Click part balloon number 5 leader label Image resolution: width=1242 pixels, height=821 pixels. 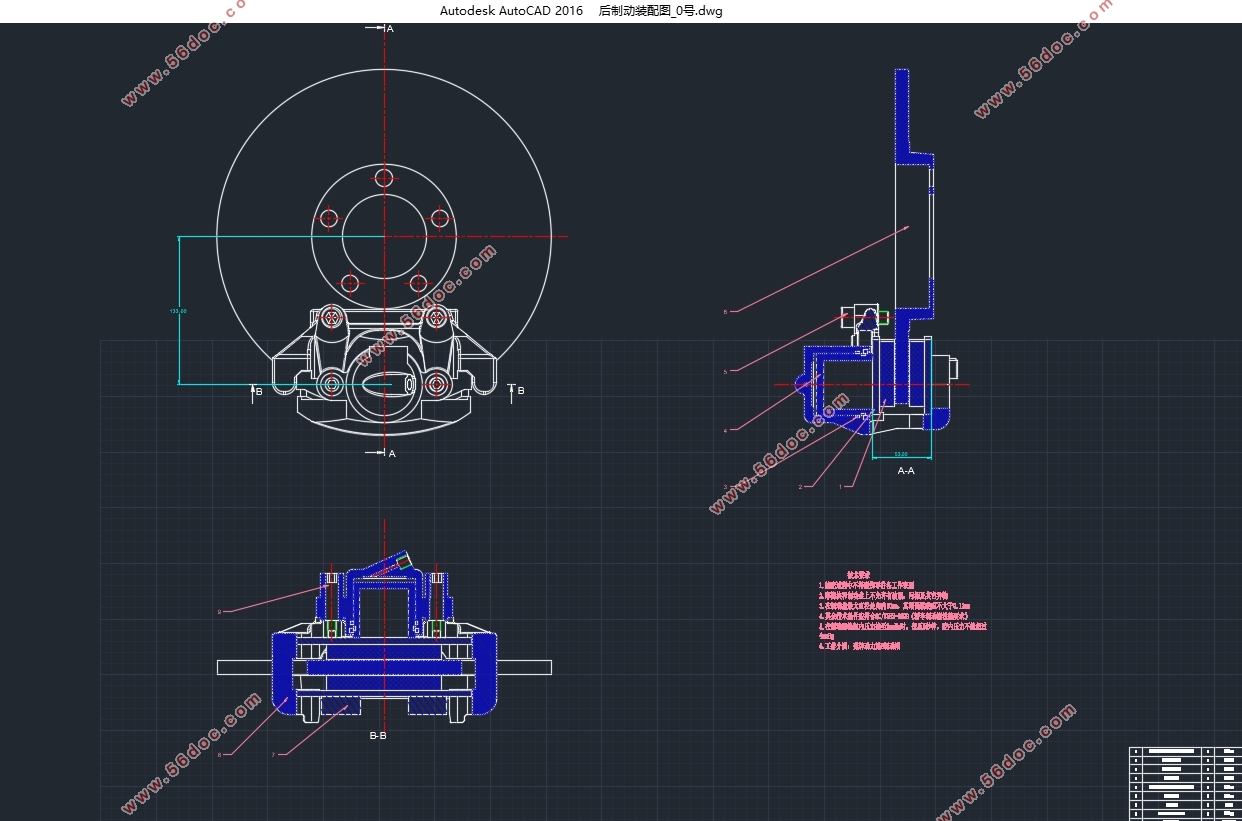click(x=726, y=372)
